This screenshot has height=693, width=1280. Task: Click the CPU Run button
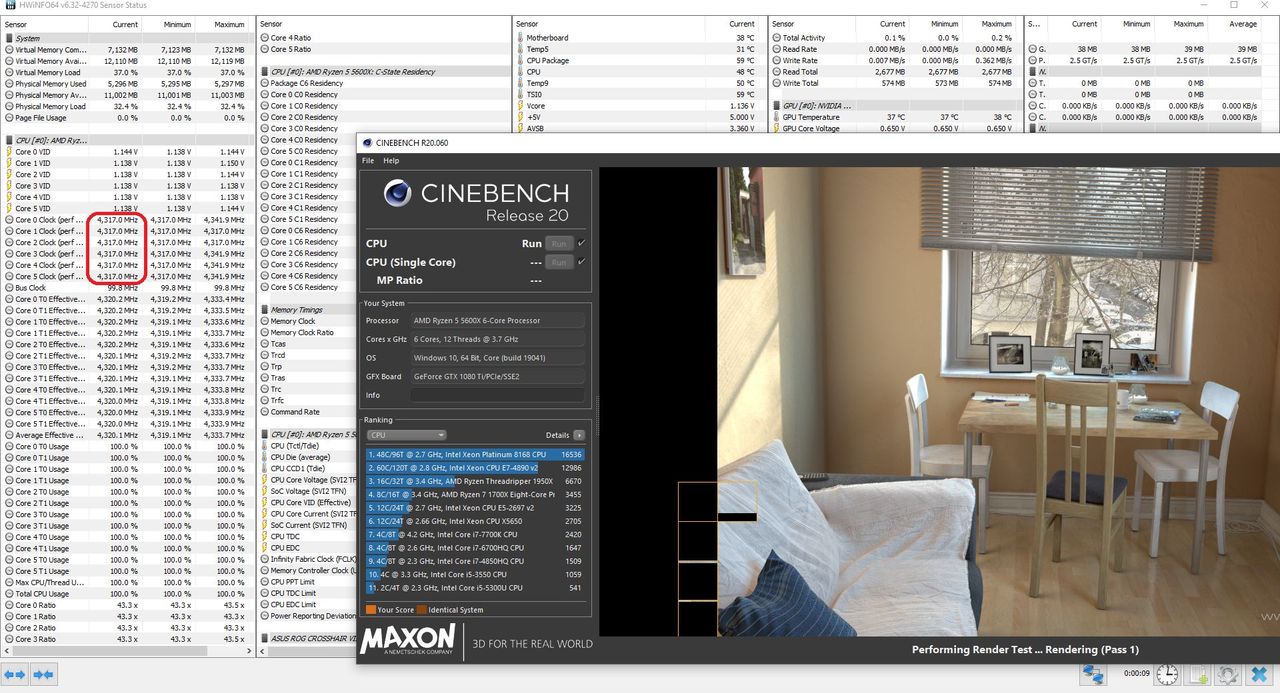coord(559,243)
